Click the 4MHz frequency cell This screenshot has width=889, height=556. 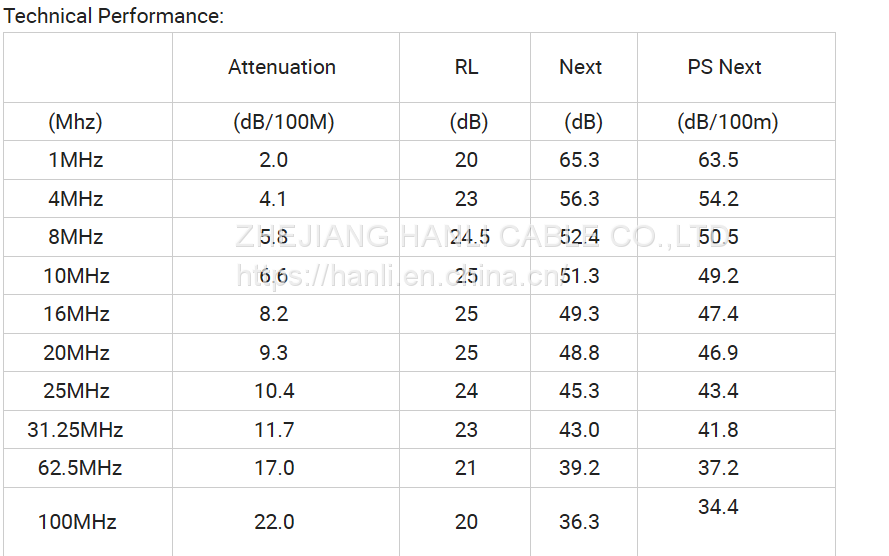click(x=75, y=199)
